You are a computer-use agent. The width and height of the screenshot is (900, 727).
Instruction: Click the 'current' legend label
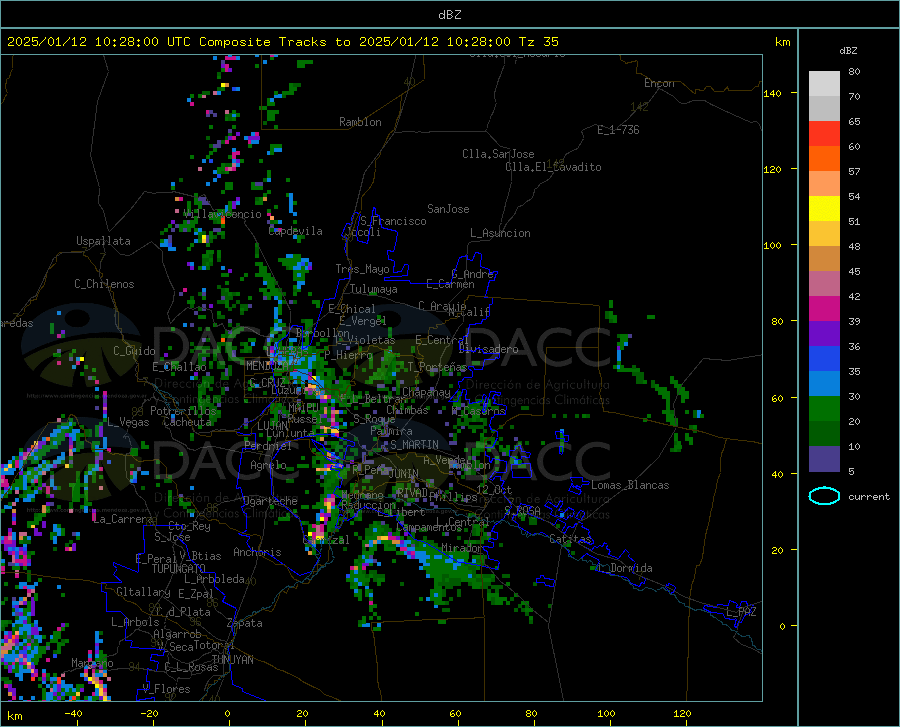click(868, 496)
